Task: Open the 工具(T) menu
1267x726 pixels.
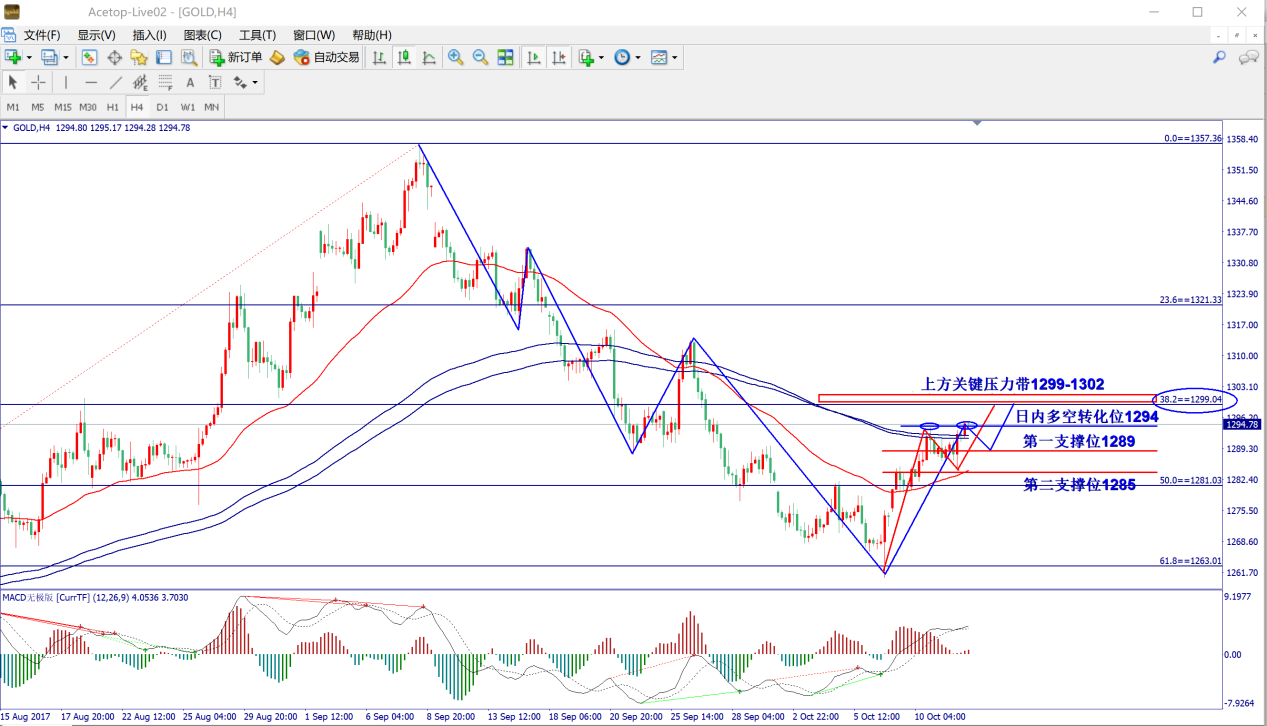Action: (x=257, y=35)
